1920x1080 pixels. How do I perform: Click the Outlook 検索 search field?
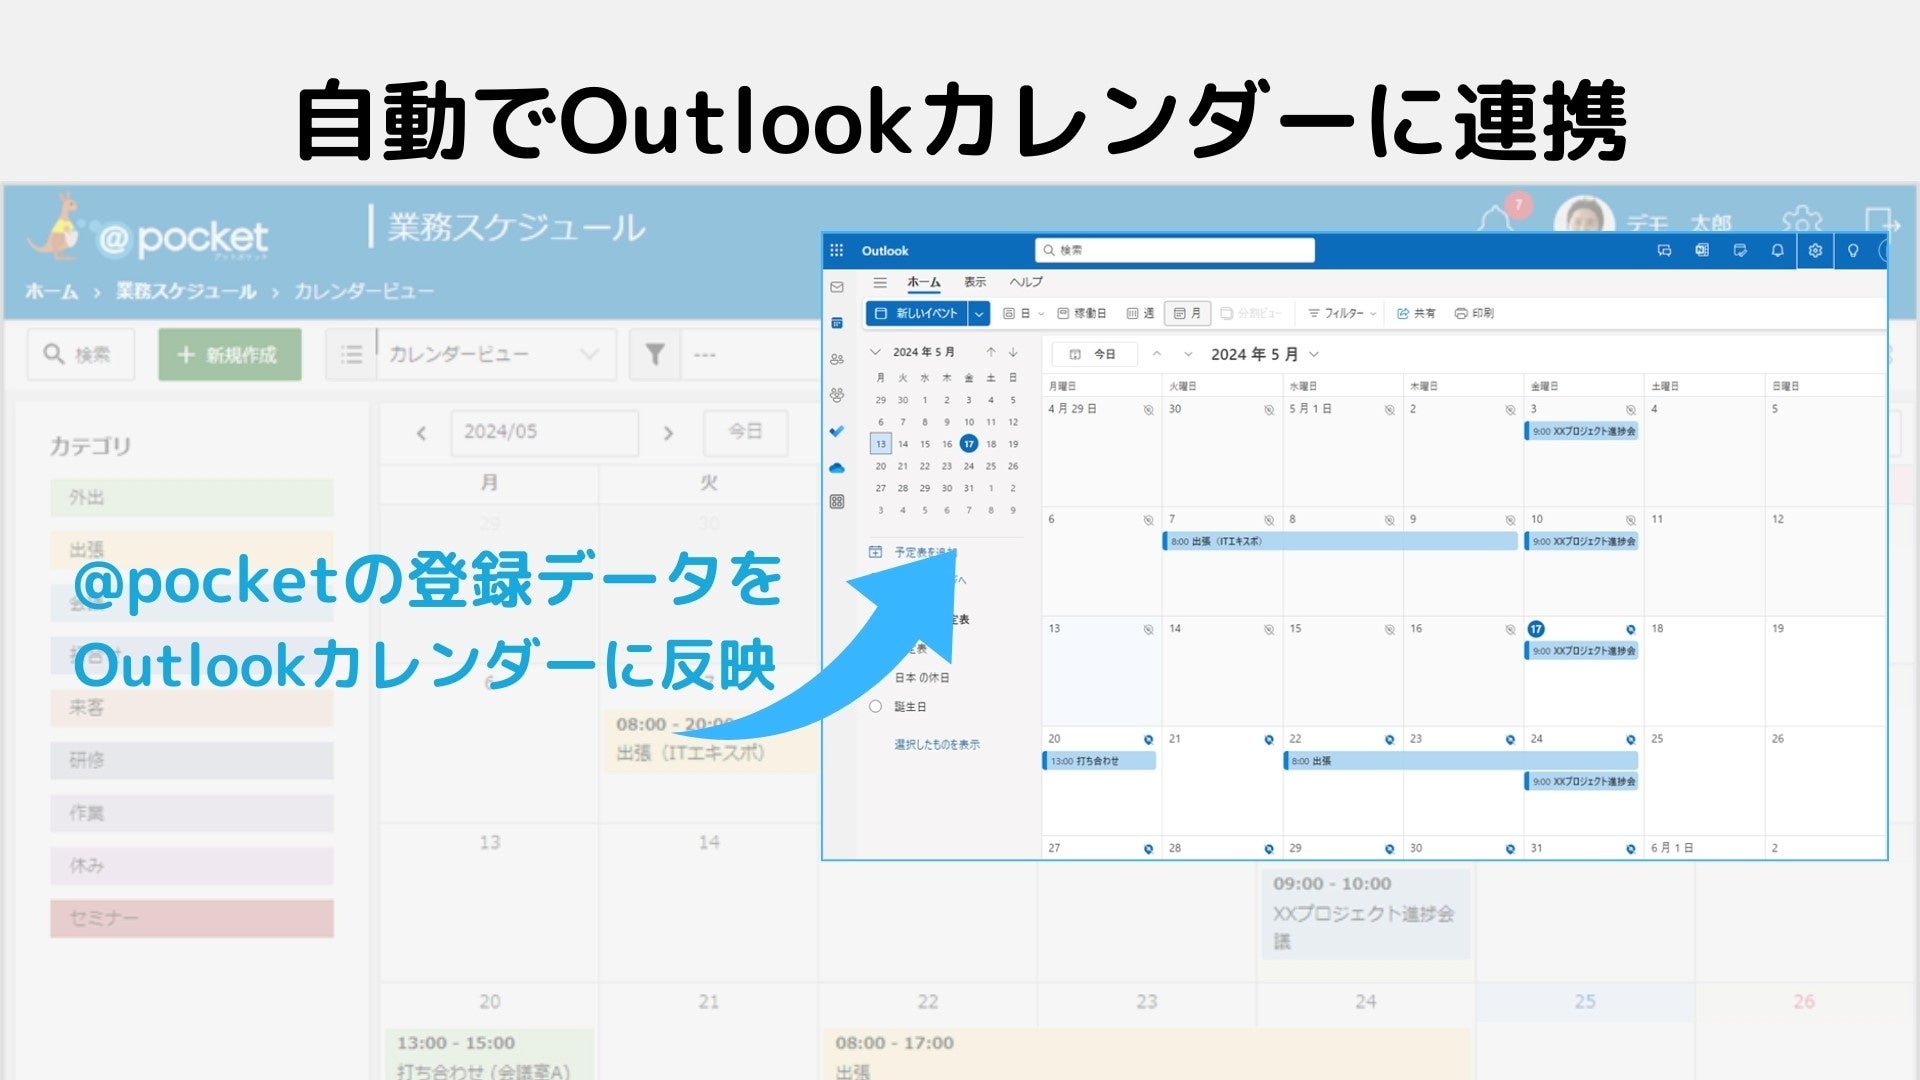[x=1175, y=251]
